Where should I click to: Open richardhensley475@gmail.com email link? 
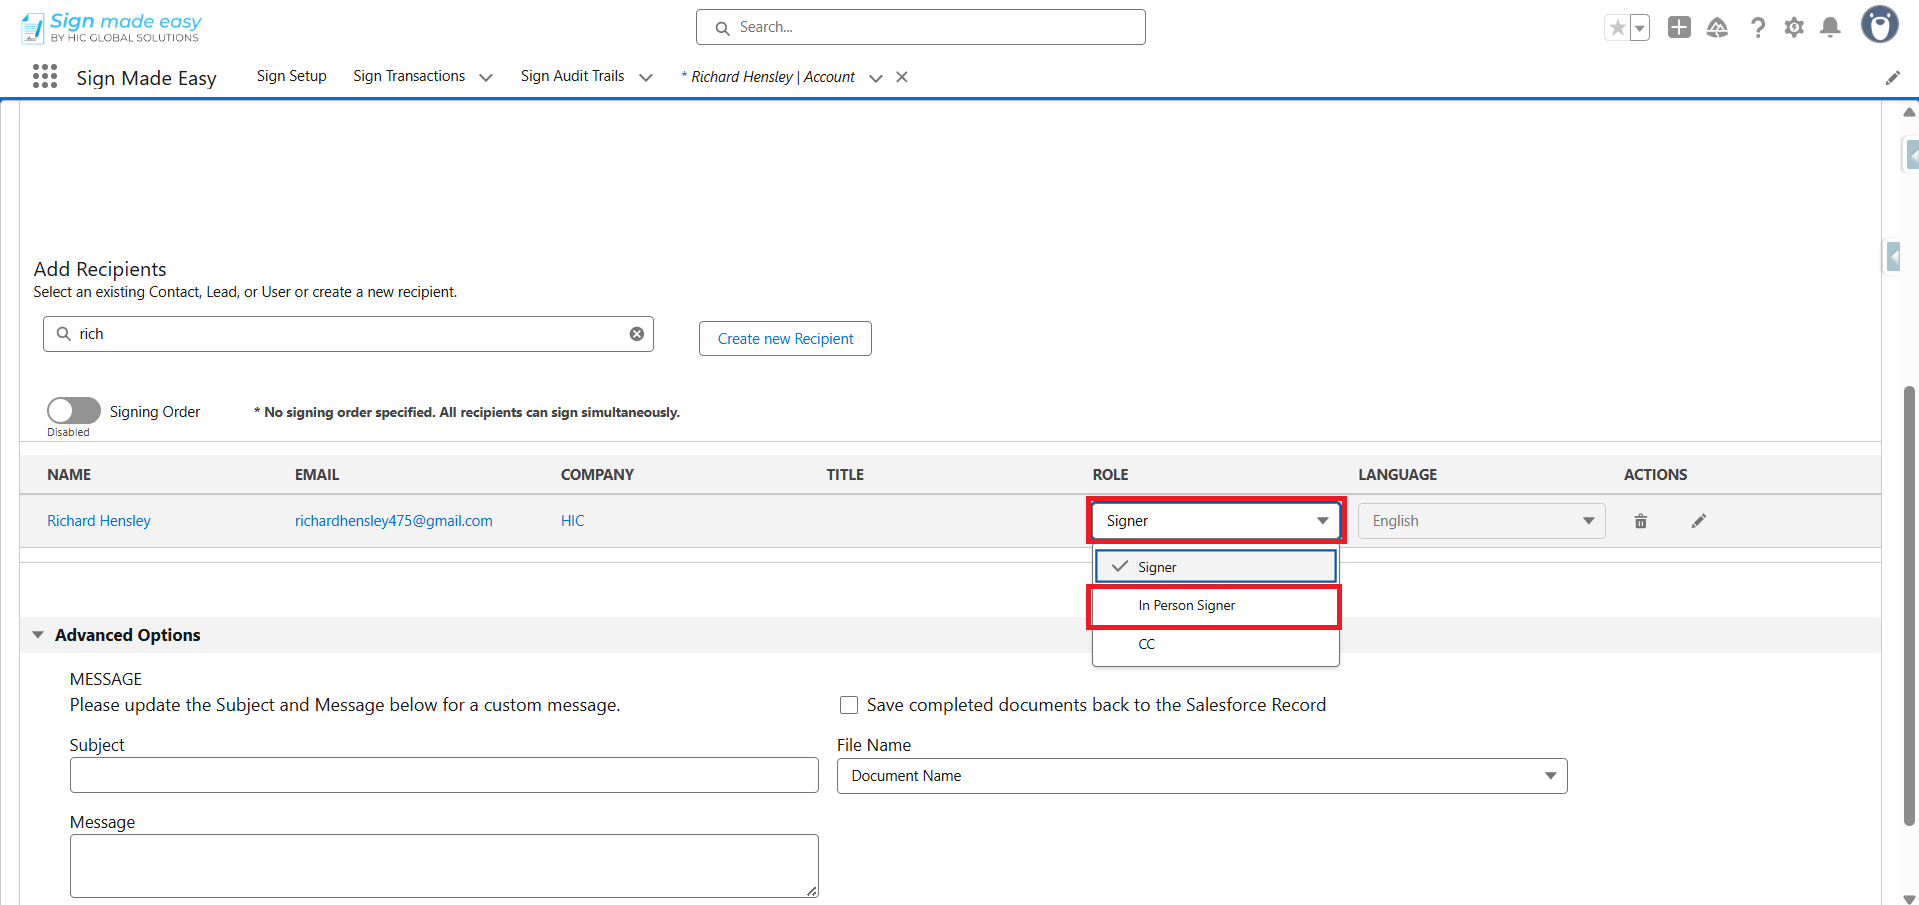click(x=393, y=521)
